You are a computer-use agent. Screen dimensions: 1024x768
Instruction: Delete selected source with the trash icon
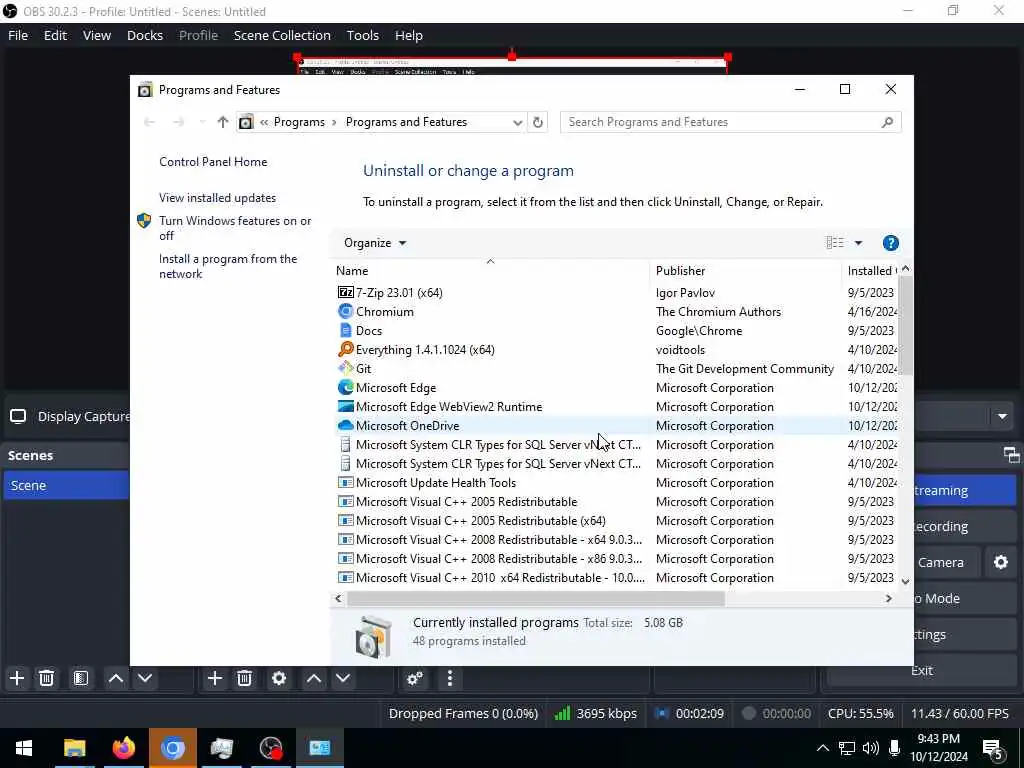coord(244,679)
